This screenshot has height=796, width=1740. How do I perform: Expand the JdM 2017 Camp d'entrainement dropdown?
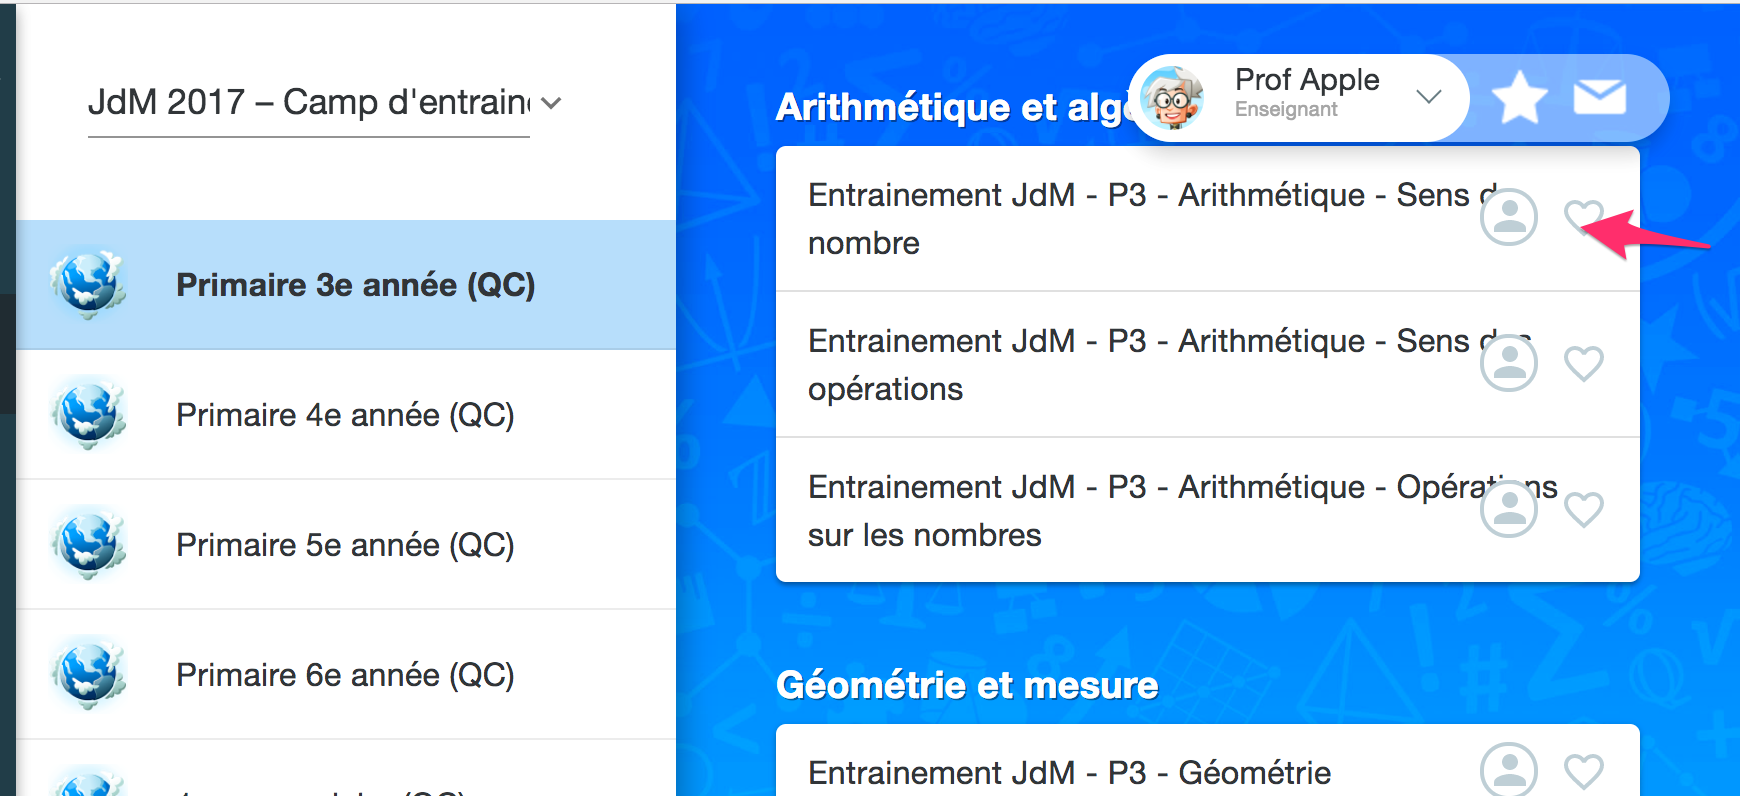point(551,103)
